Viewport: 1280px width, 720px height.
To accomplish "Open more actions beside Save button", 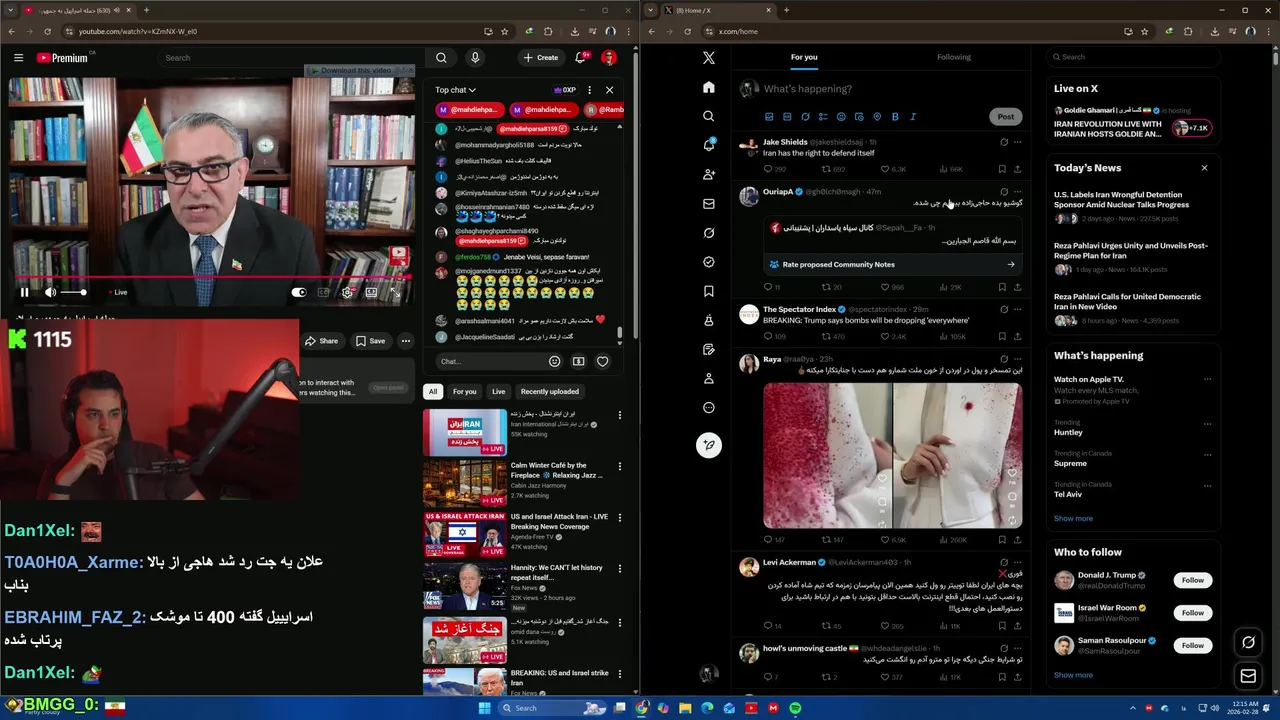I will [405, 341].
